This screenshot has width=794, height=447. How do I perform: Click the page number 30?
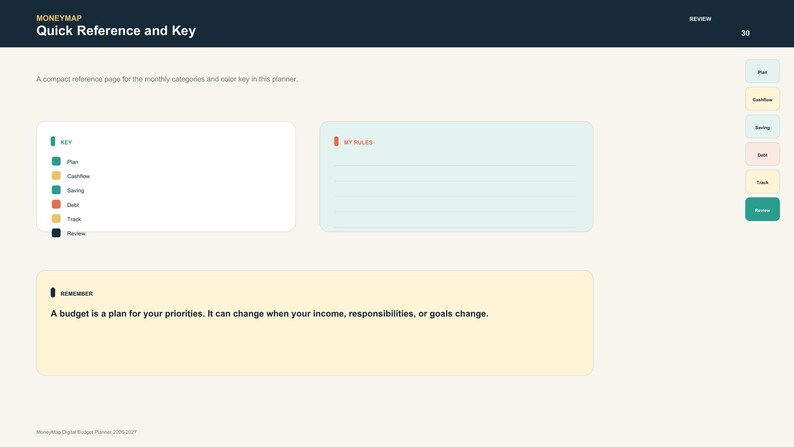pos(745,33)
